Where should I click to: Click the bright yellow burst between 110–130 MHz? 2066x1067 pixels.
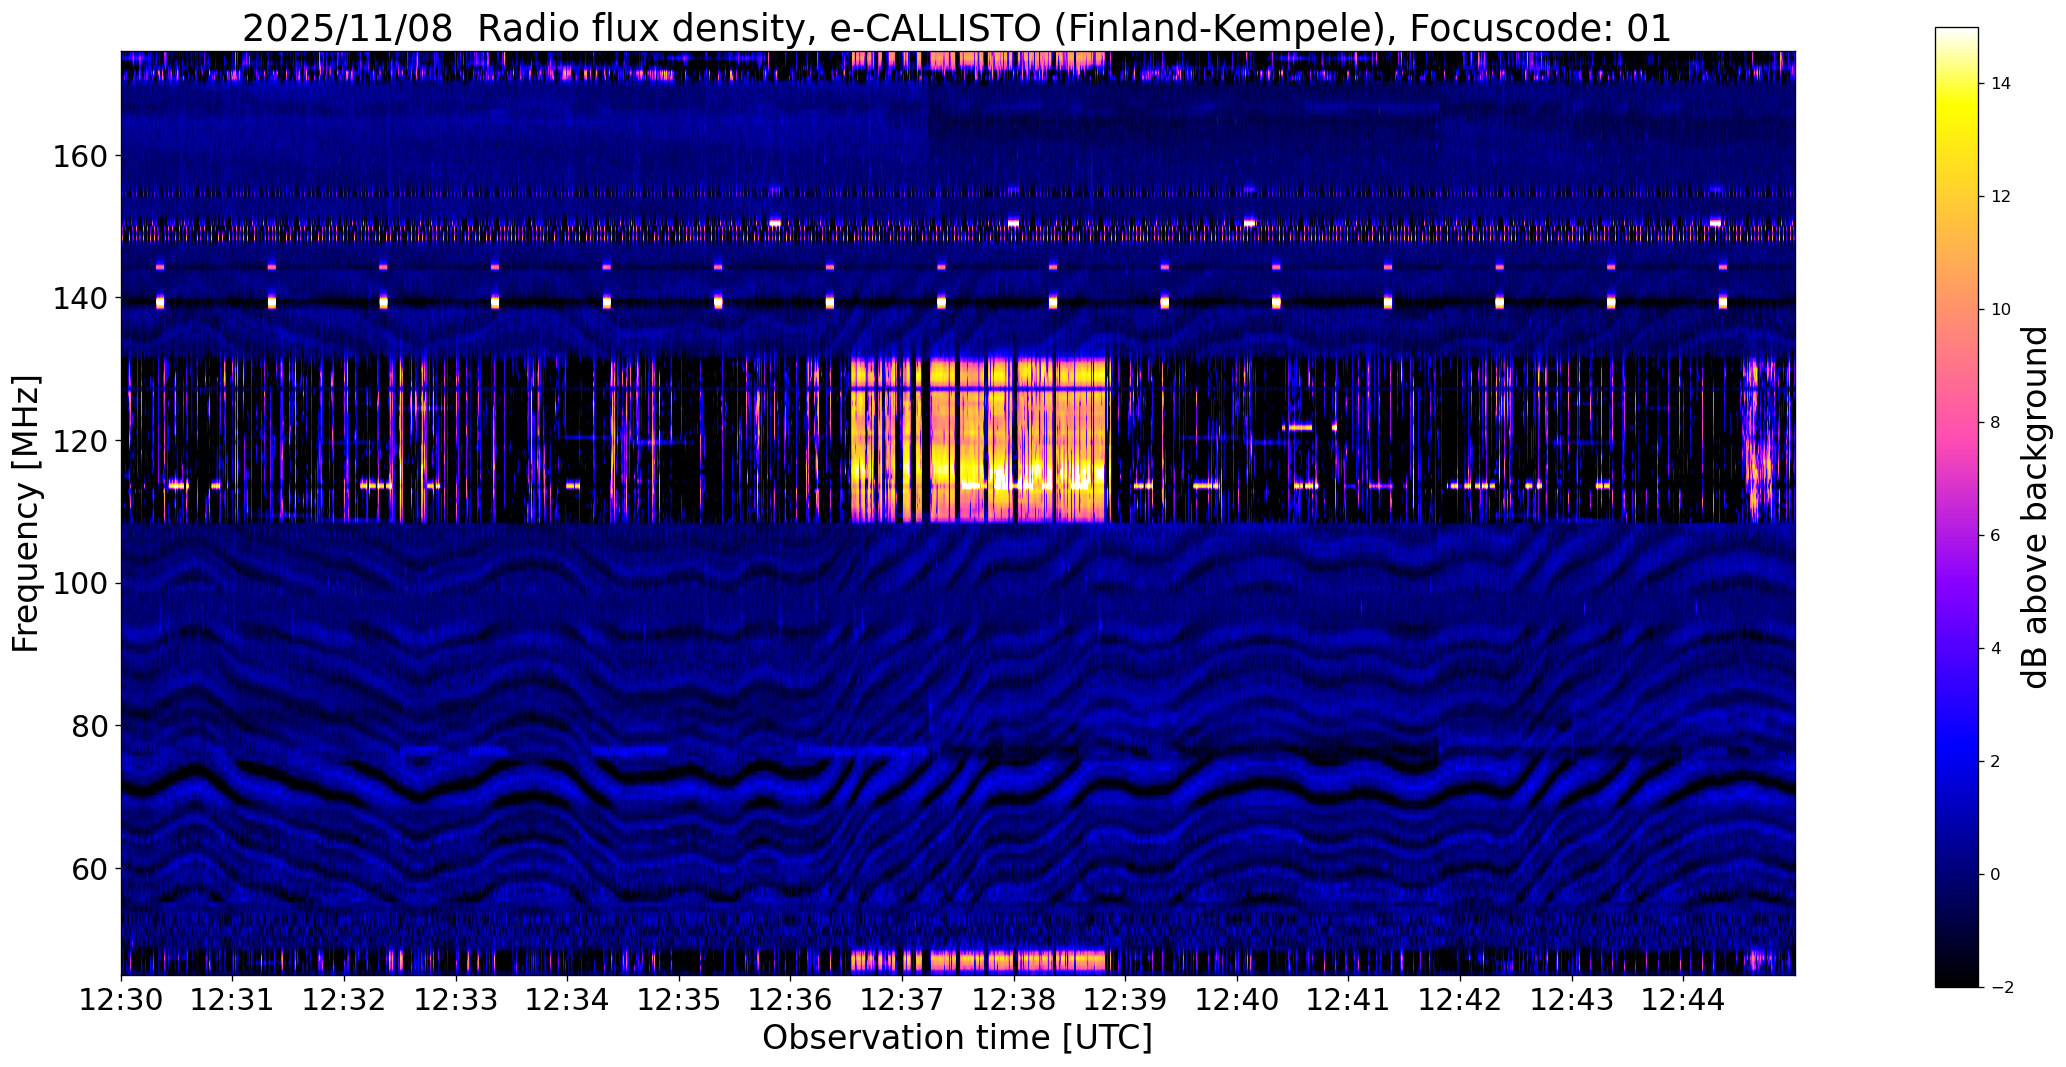pos(980,440)
